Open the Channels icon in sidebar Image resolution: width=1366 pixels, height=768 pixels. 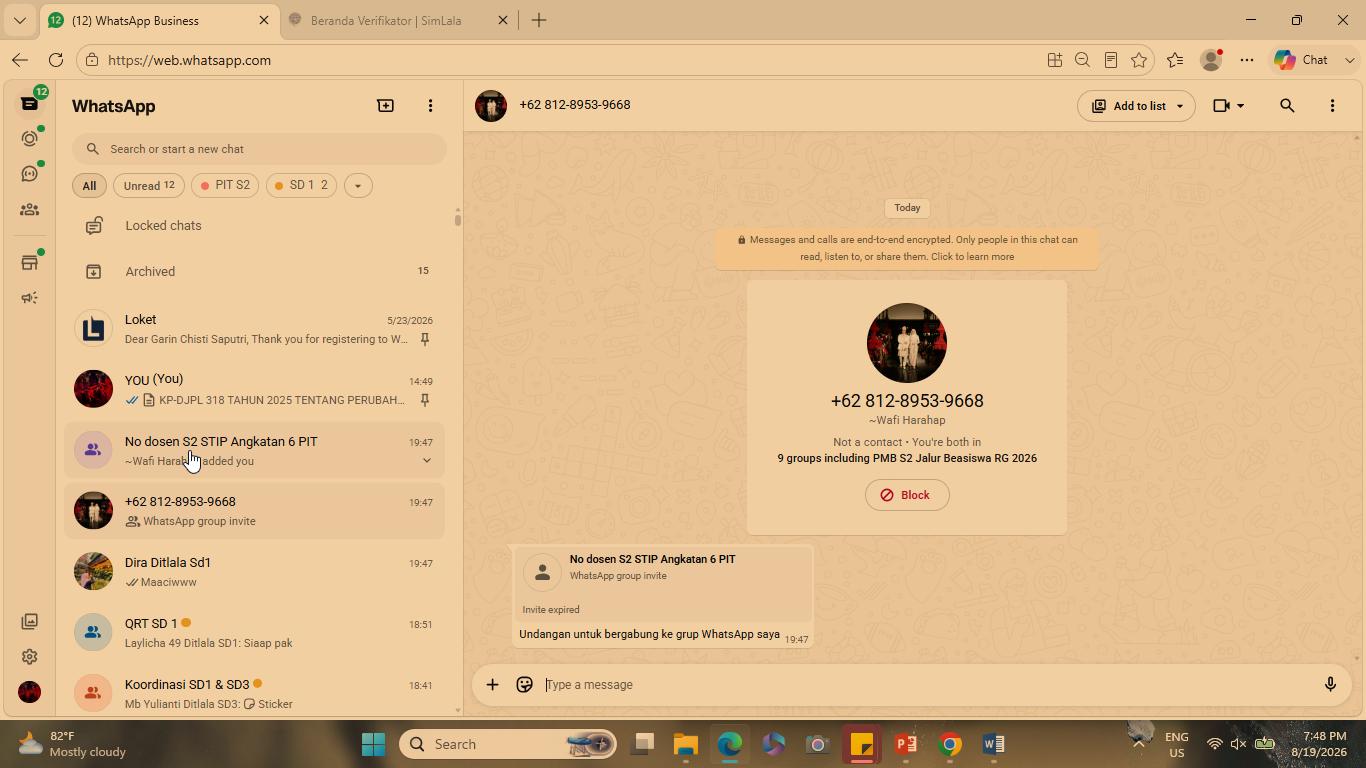pyautogui.click(x=29, y=174)
